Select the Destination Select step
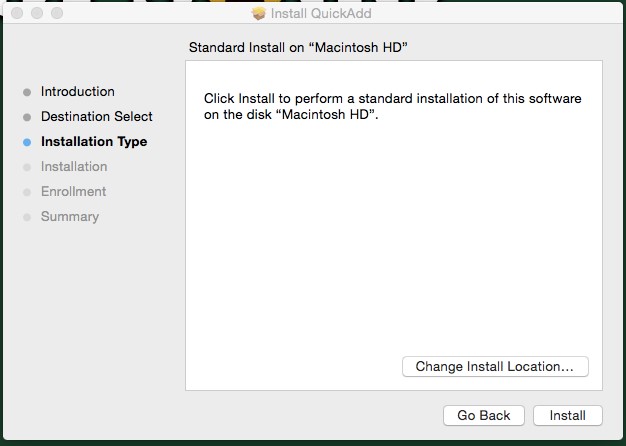This screenshot has height=446, width=626. coord(97,117)
